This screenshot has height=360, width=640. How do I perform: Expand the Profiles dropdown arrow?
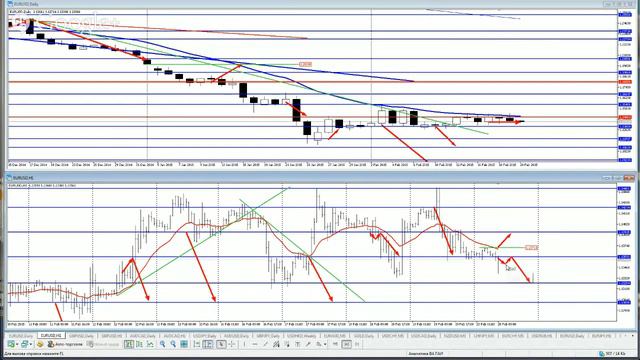(31, 344)
